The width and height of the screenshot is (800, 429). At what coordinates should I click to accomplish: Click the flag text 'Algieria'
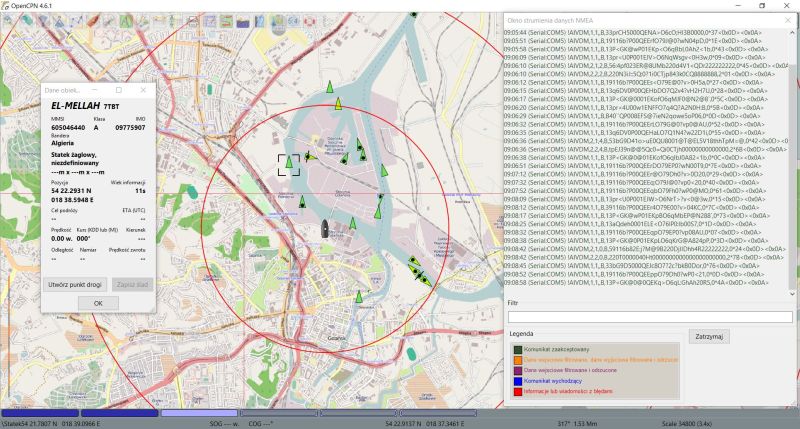(62, 143)
